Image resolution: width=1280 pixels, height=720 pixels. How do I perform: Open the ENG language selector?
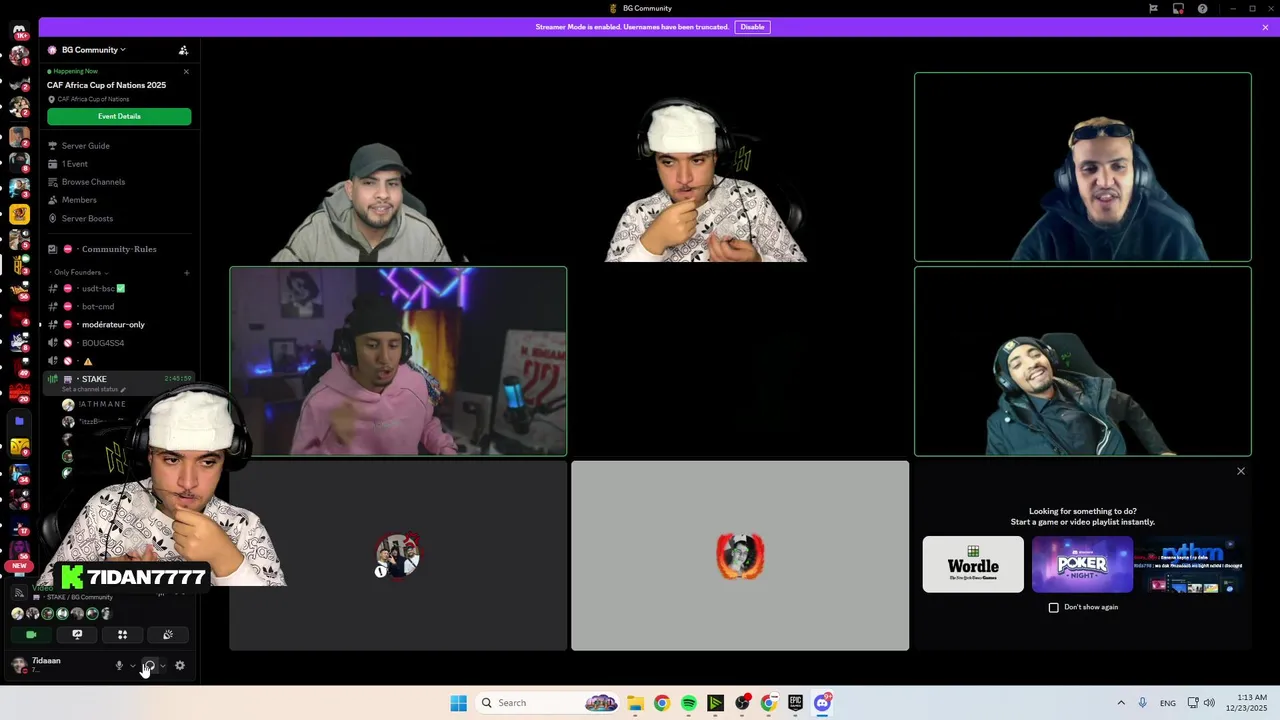(x=1168, y=703)
